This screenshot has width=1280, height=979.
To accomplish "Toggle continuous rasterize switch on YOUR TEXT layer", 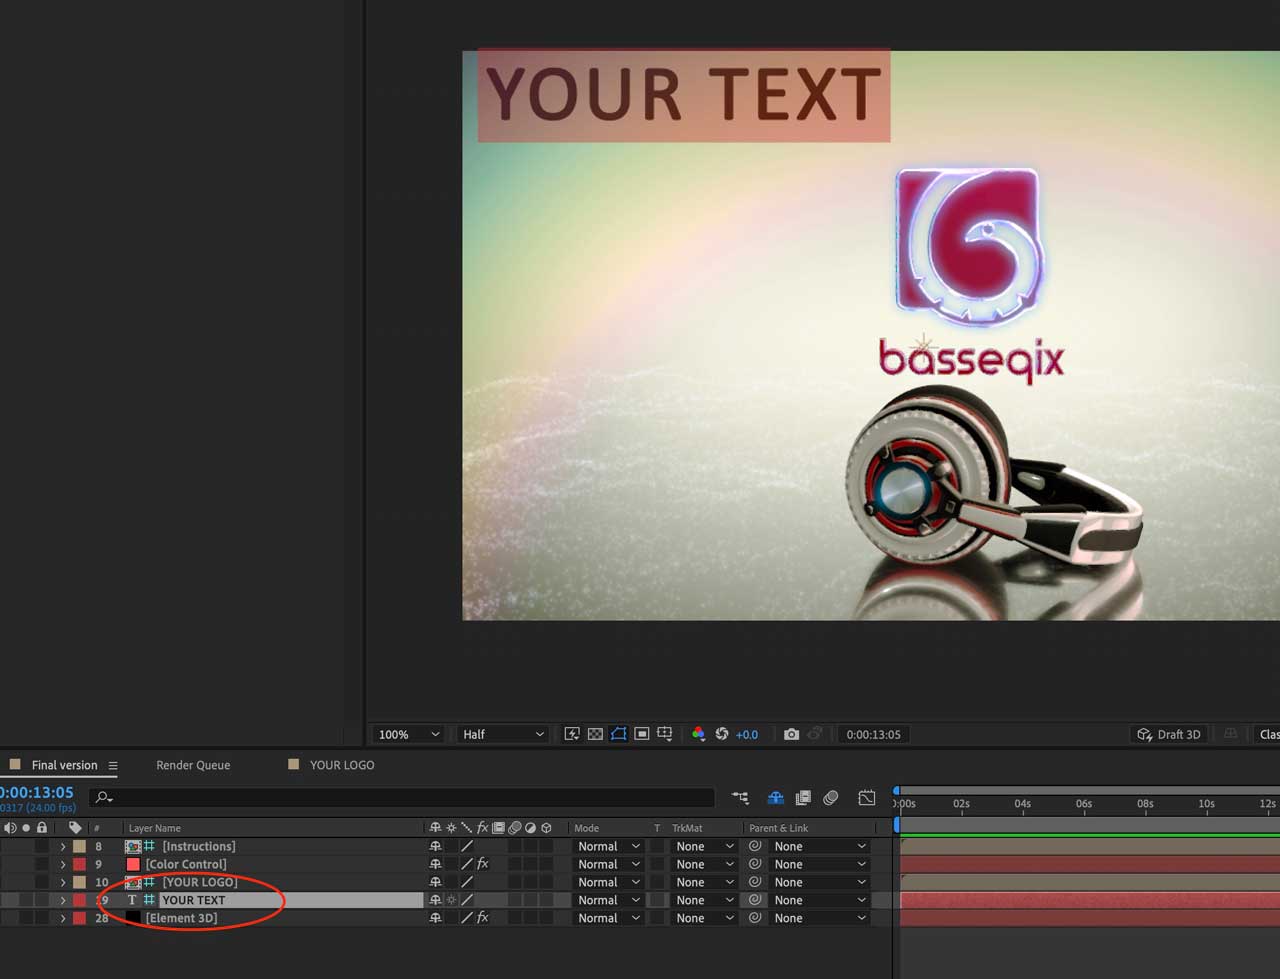I will tap(451, 900).
